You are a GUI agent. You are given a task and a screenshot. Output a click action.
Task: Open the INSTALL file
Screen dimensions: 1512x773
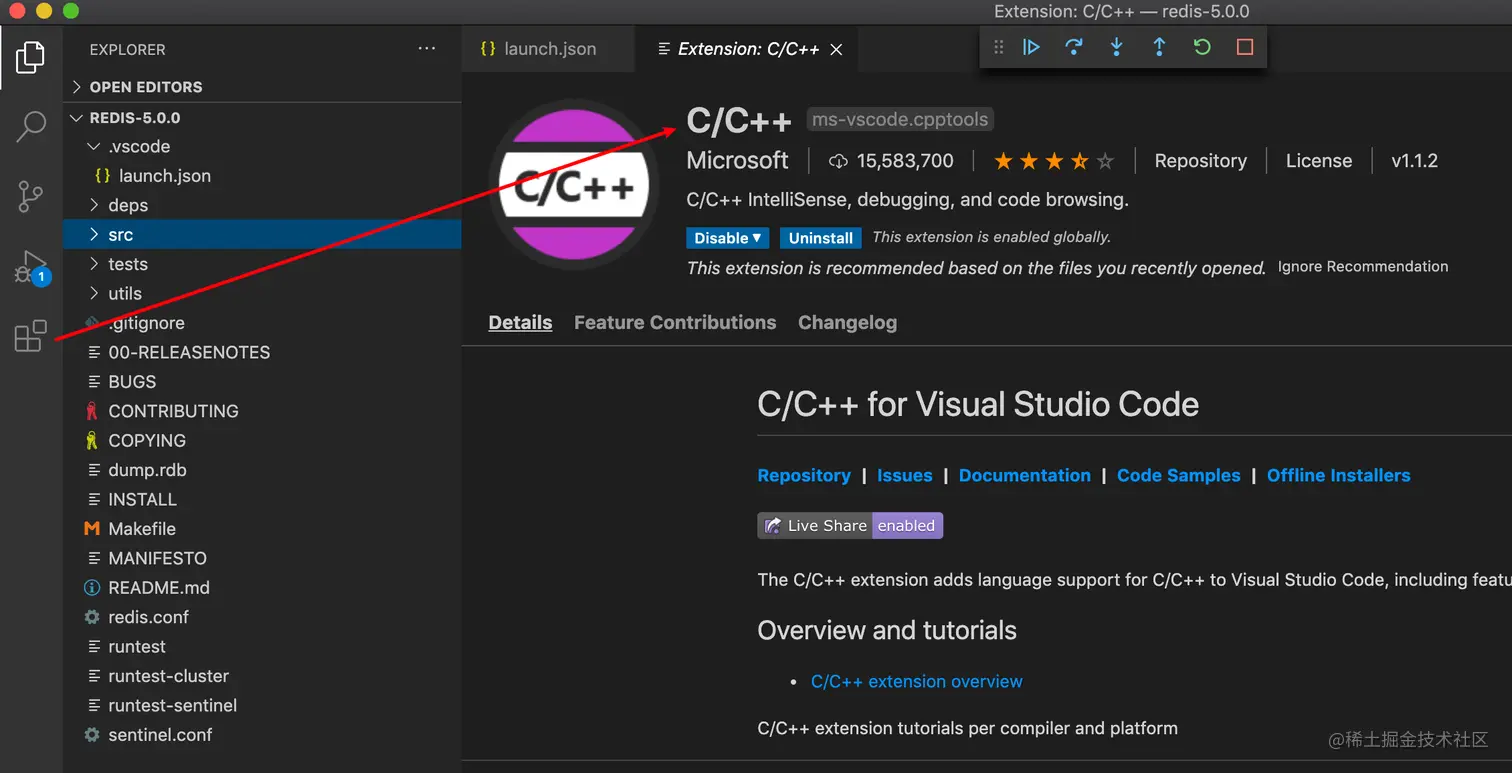262,499
